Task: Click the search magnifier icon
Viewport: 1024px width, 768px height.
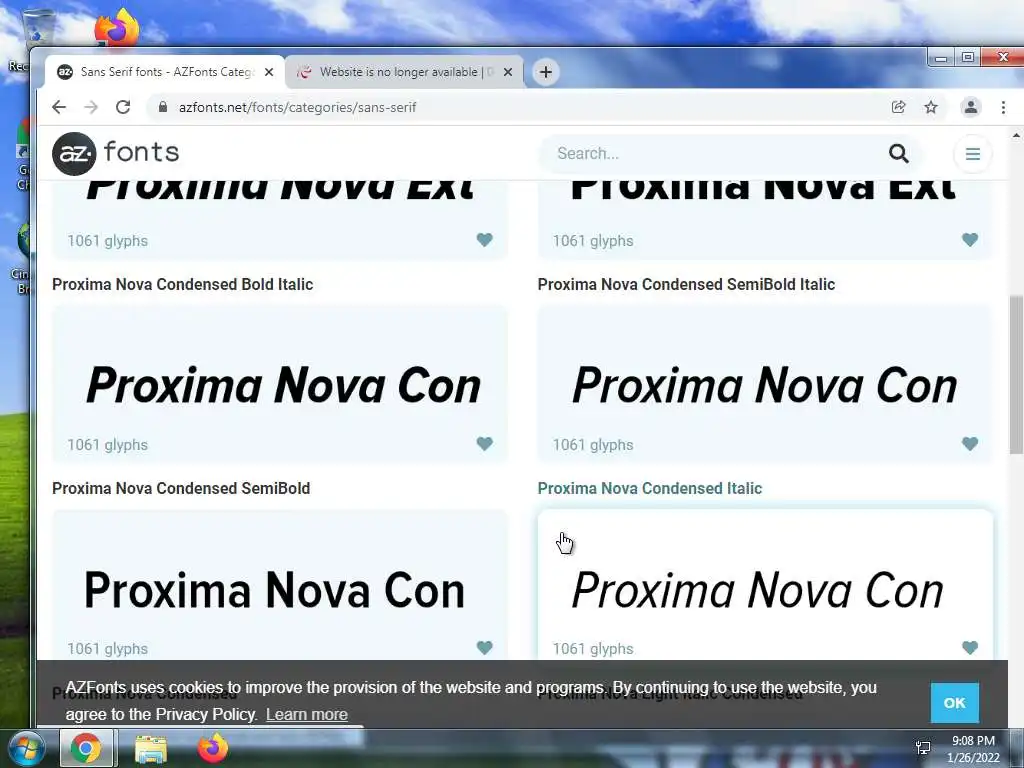Action: point(899,153)
